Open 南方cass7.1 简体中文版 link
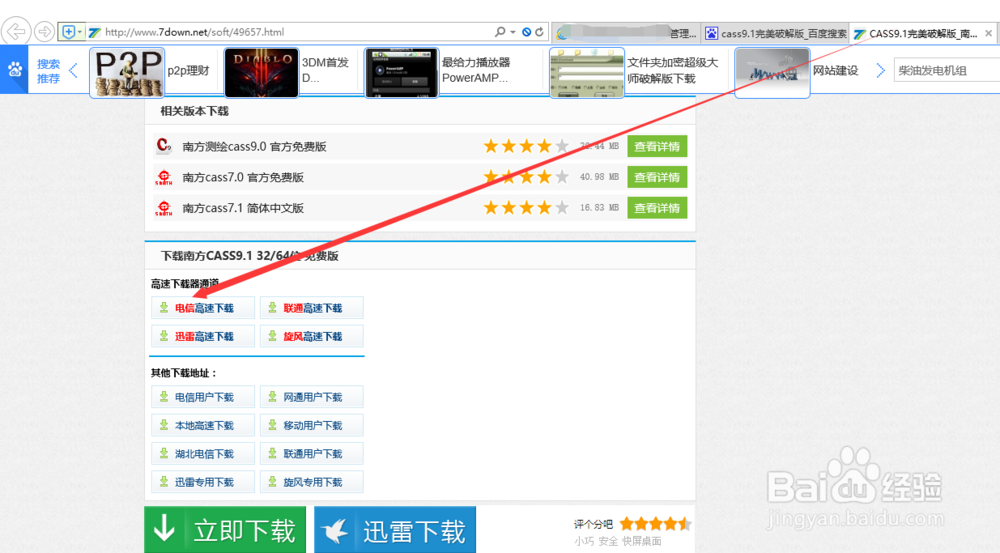This screenshot has width=1000, height=553. click(x=243, y=208)
